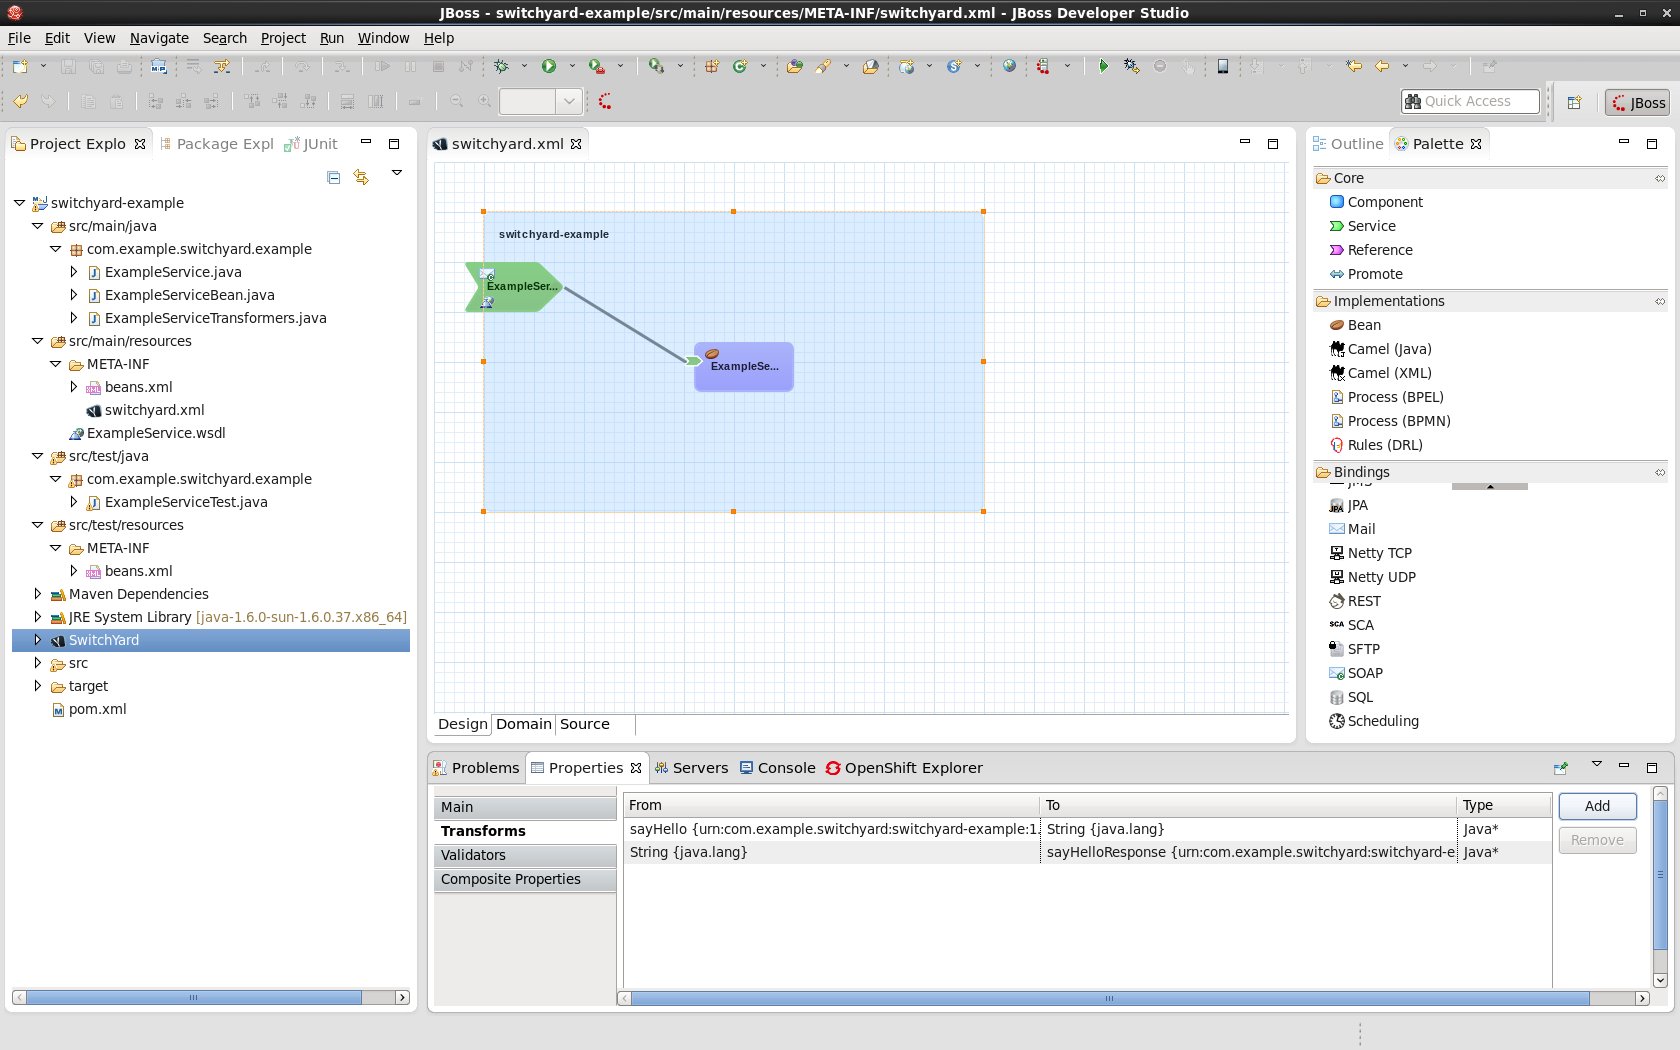Screen dimensions: 1680x1050
Task: Open the Navigate menu
Action: tap(159, 38)
